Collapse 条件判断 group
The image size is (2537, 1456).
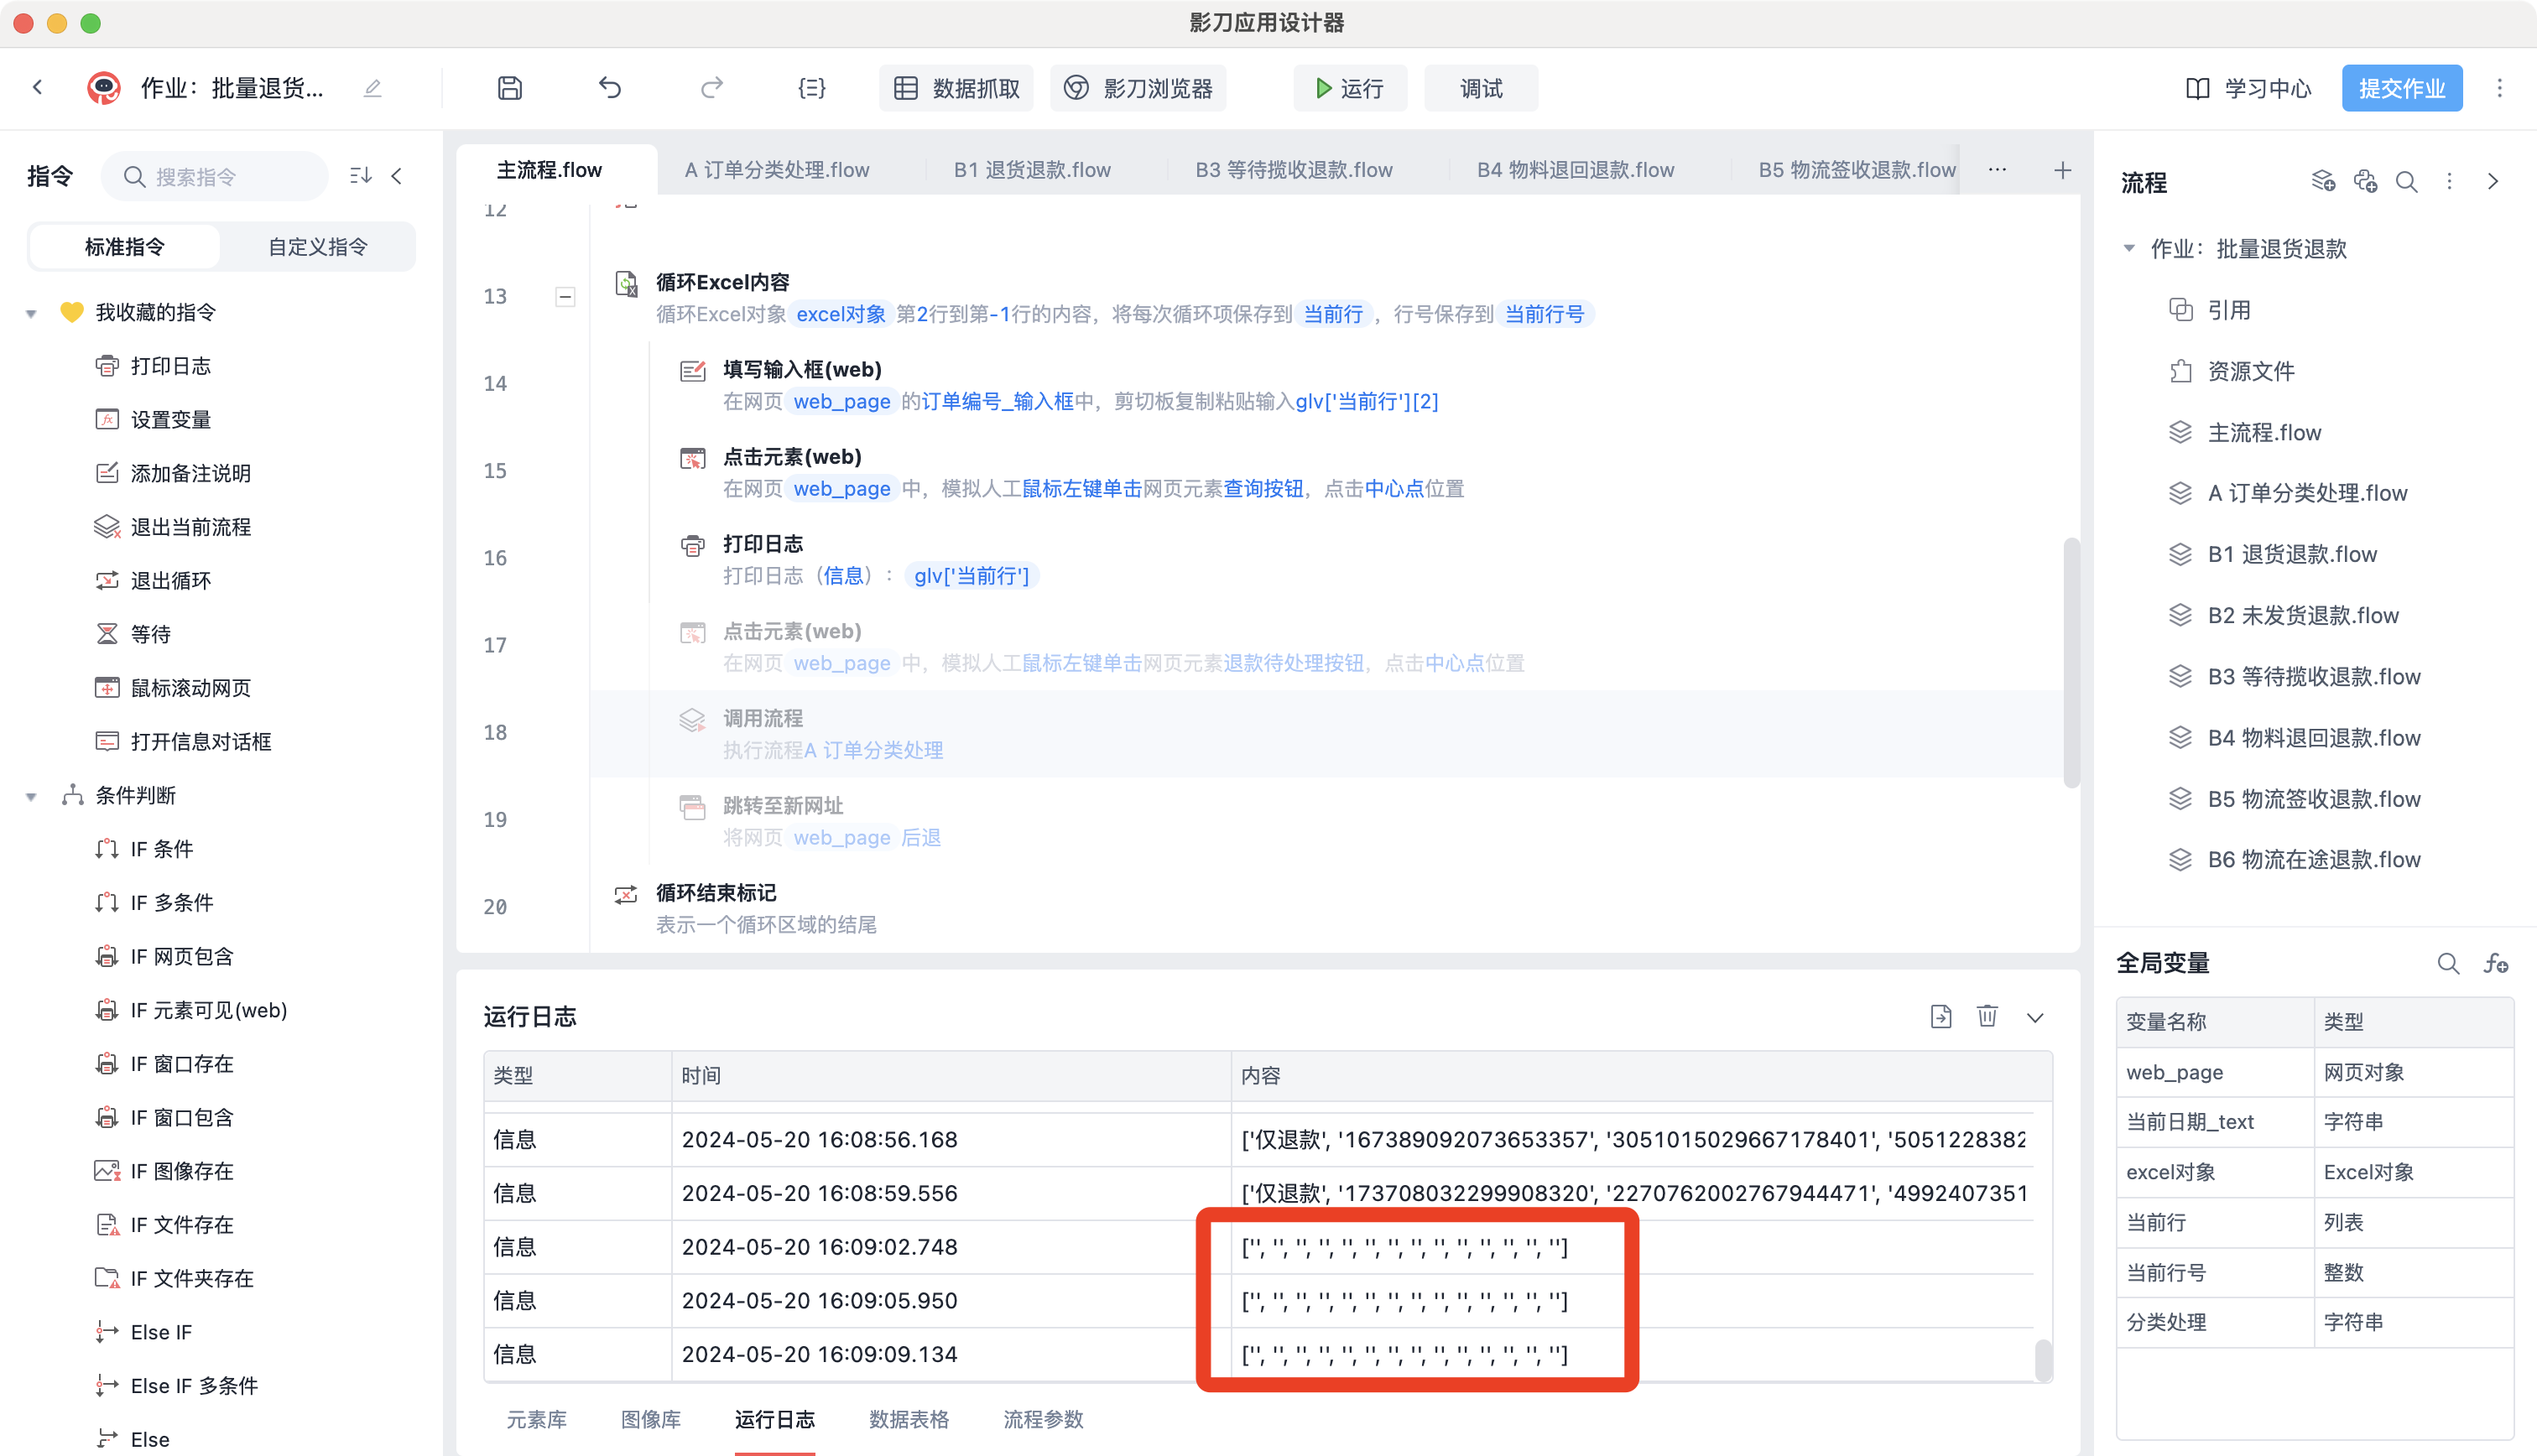click(x=31, y=796)
